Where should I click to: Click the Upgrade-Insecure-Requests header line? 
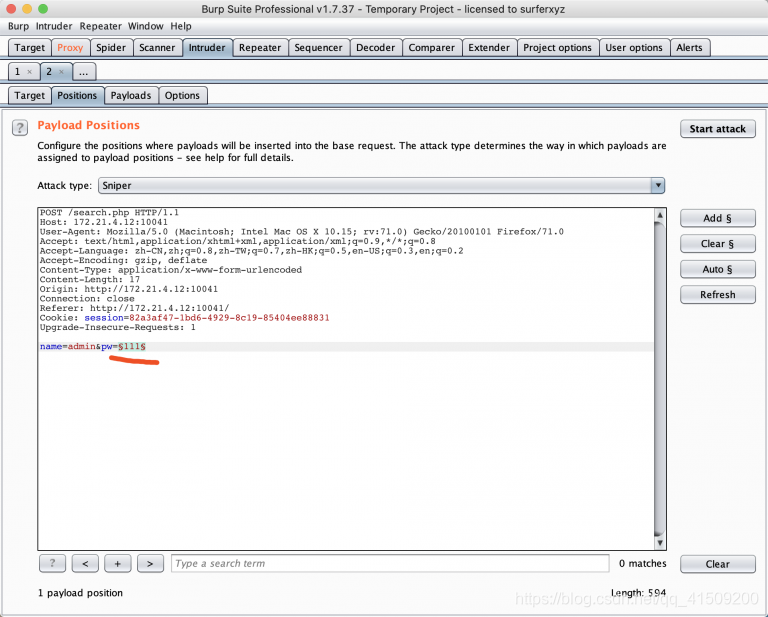point(118,328)
